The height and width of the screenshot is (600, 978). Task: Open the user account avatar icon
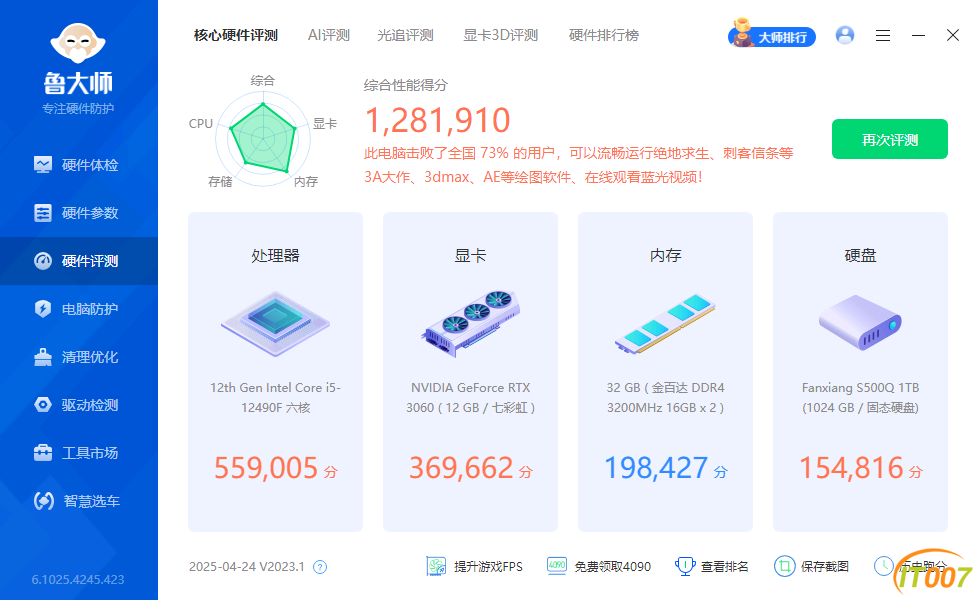tap(845, 35)
